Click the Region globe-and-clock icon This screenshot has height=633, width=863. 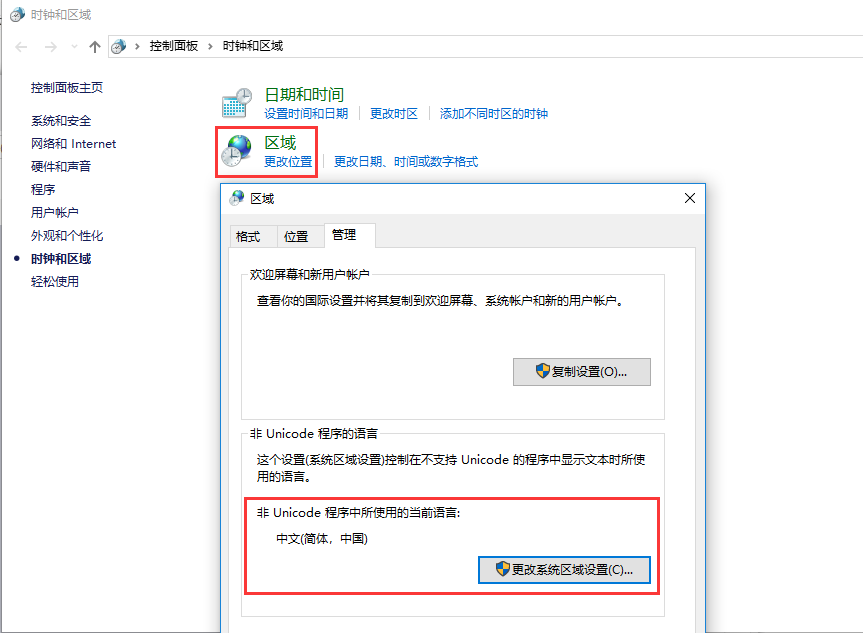pos(237,151)
